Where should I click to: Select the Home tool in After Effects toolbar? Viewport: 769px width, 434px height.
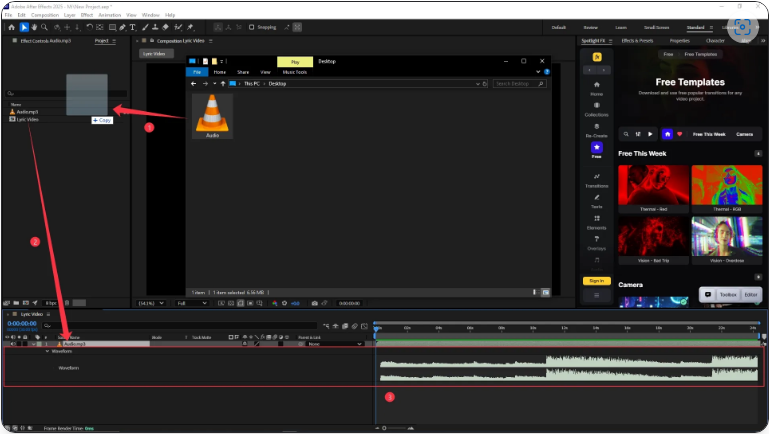click(x=12, y=27)
